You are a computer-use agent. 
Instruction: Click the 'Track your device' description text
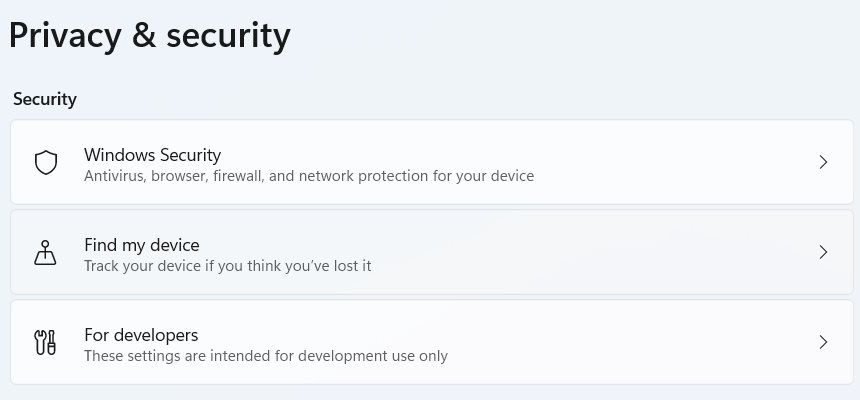point(227,267)
